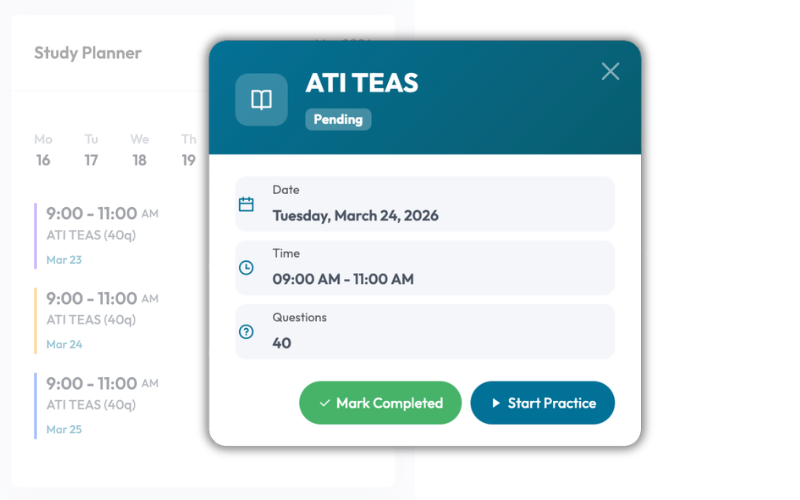Click the Mar 25 date label

(64, 429)
